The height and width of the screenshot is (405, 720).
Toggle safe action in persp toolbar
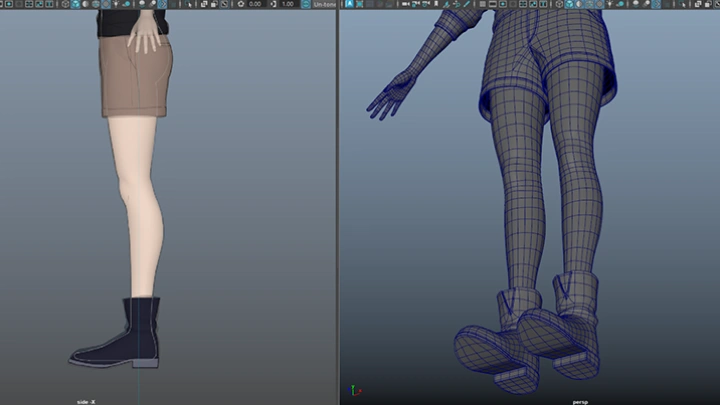click(x=533, y=4)
